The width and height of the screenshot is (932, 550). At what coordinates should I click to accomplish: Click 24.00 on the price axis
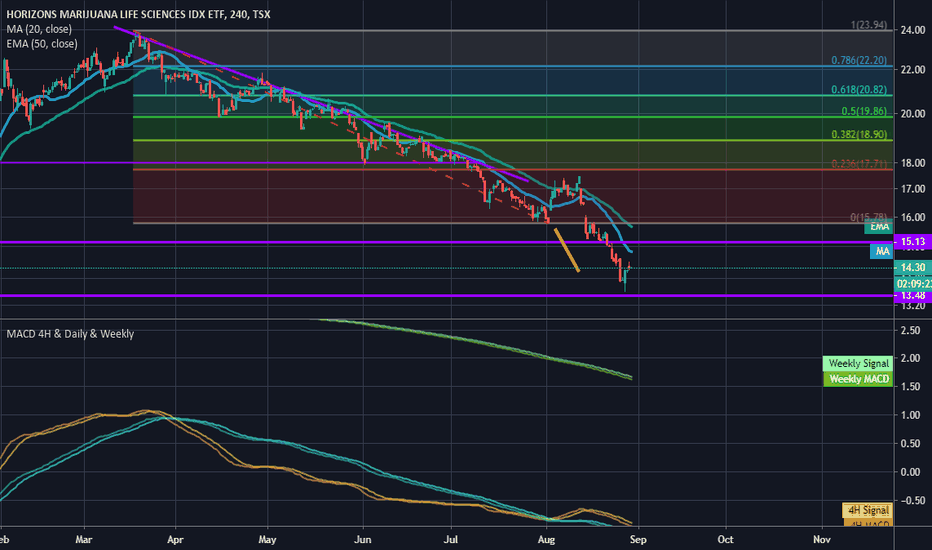point(913,30)
